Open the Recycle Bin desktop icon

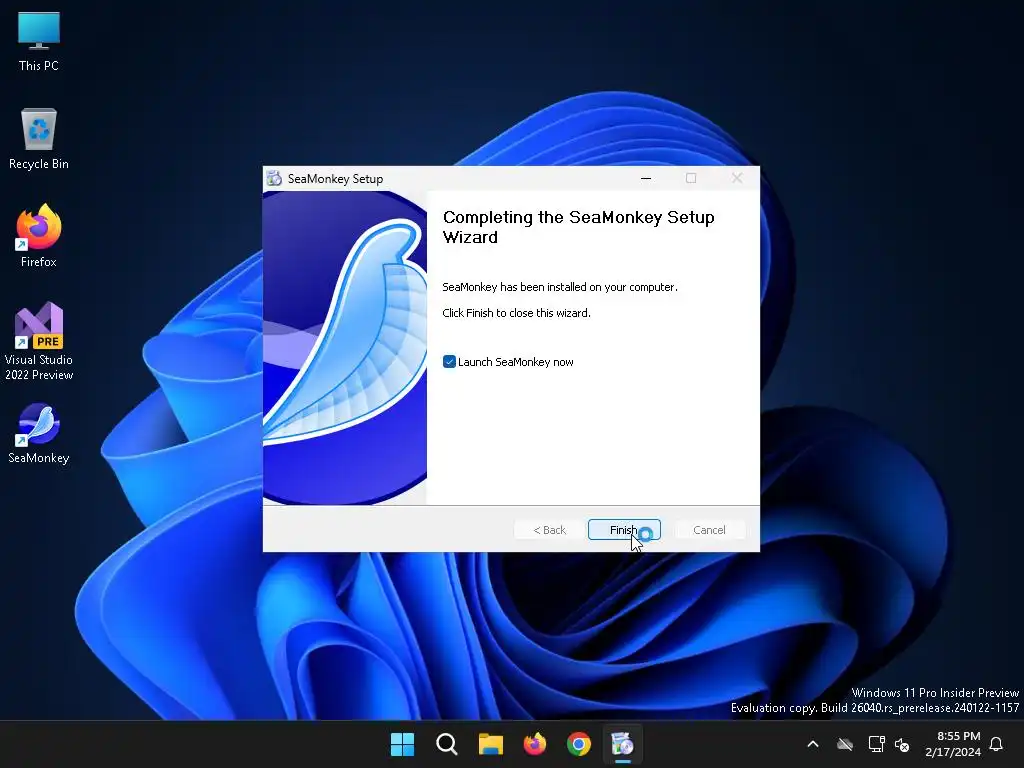click(x=39, y=139)
